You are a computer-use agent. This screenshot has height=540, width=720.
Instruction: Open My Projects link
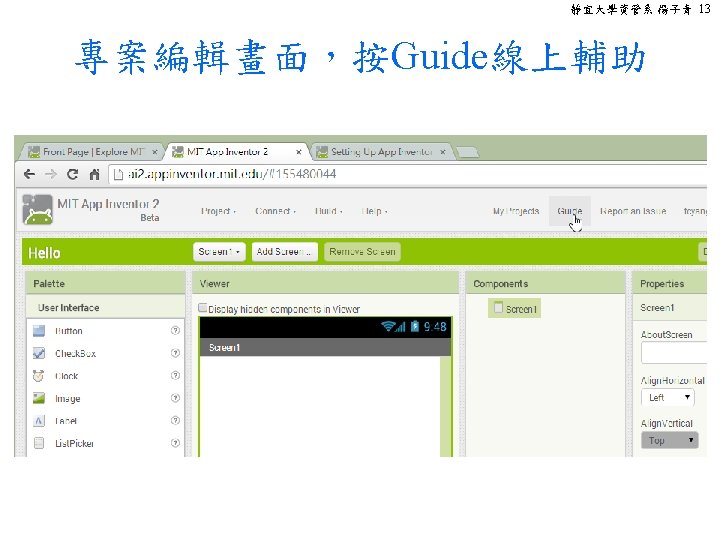coord(516,211)
